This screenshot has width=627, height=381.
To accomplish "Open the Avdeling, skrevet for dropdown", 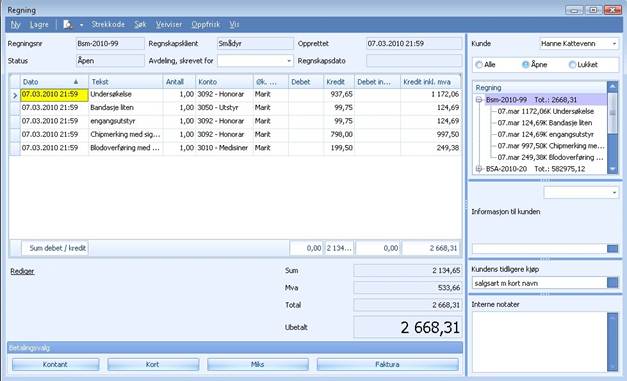I will [x=289, y=61].
